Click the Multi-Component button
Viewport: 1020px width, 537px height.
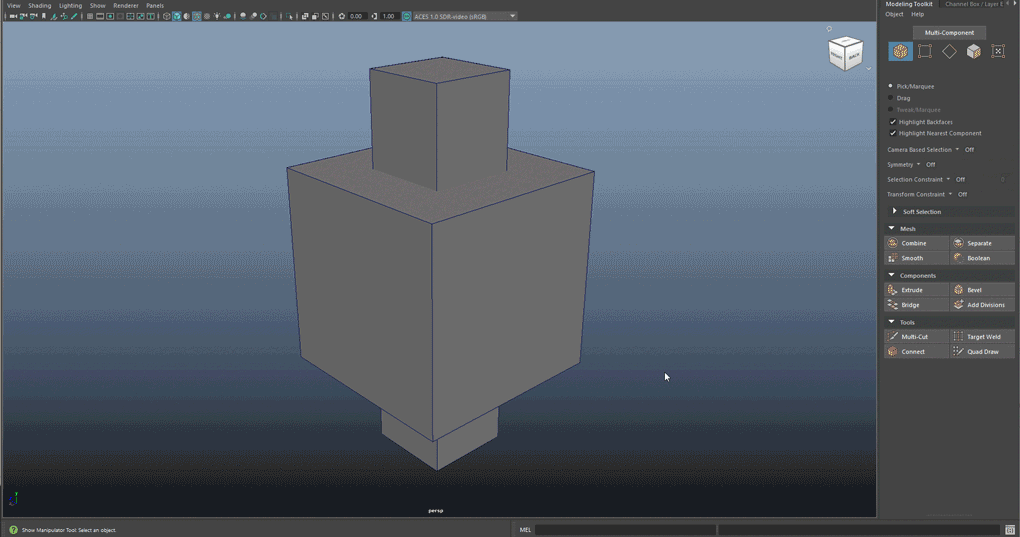coord(949,33)
